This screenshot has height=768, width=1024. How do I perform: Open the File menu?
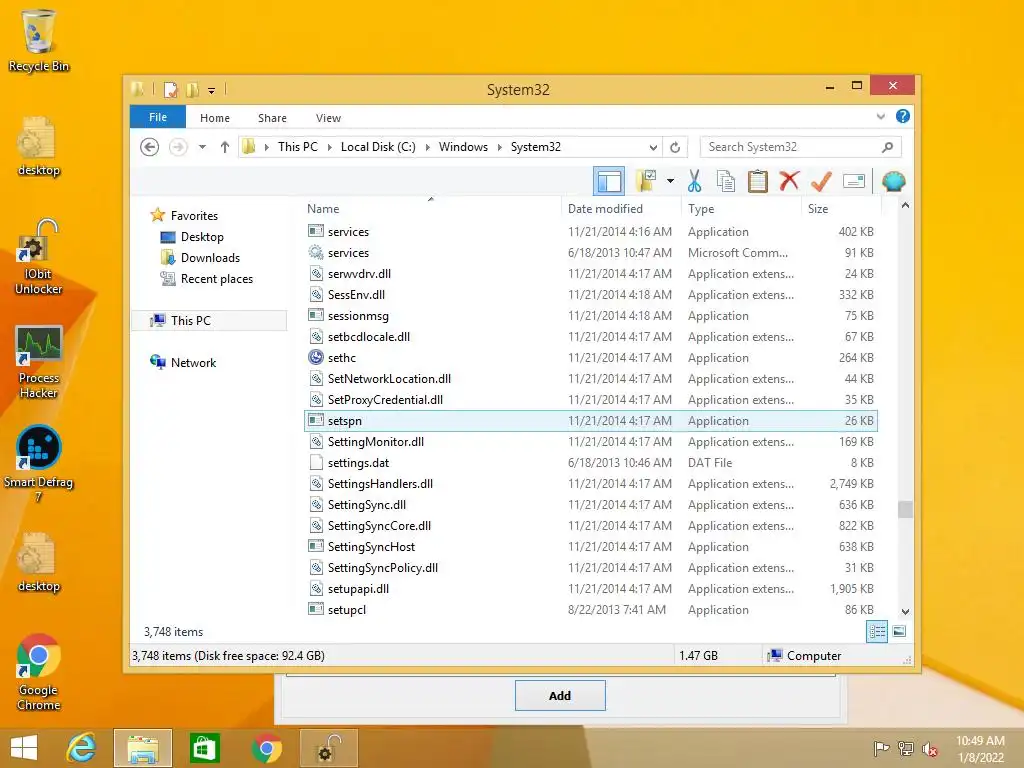(x=158, y=117)
